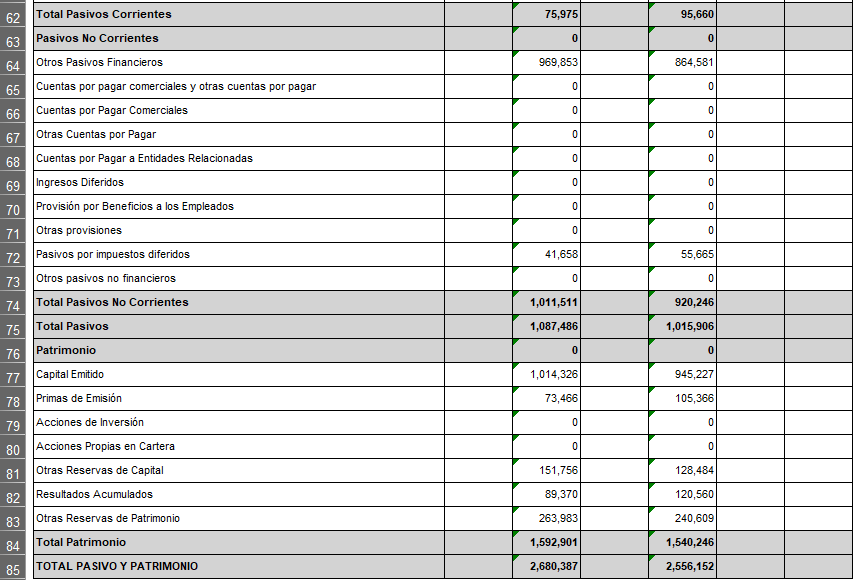Select the 'TOTAL PASIVO Y PATRIMONIO' label cell
This screenshot has width=854, height=580.
[237, 566]
